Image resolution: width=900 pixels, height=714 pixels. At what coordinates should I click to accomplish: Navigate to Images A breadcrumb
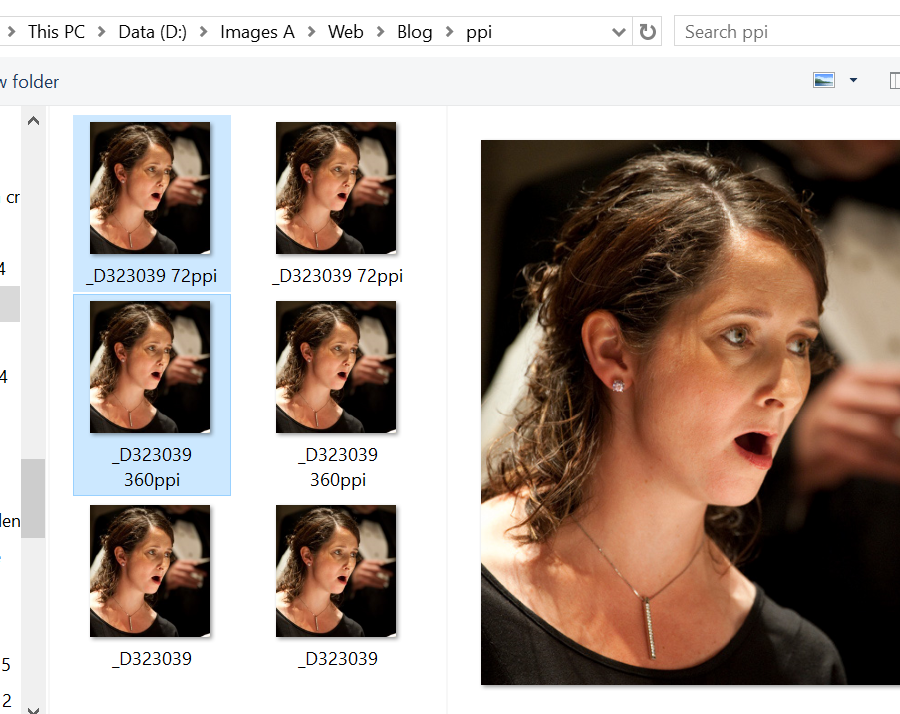(x=257, y=32)
